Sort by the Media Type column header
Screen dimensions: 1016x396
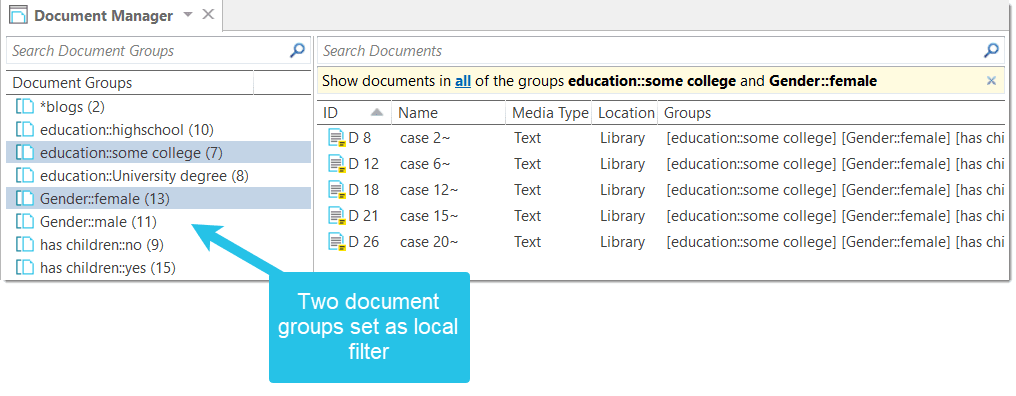549,113
